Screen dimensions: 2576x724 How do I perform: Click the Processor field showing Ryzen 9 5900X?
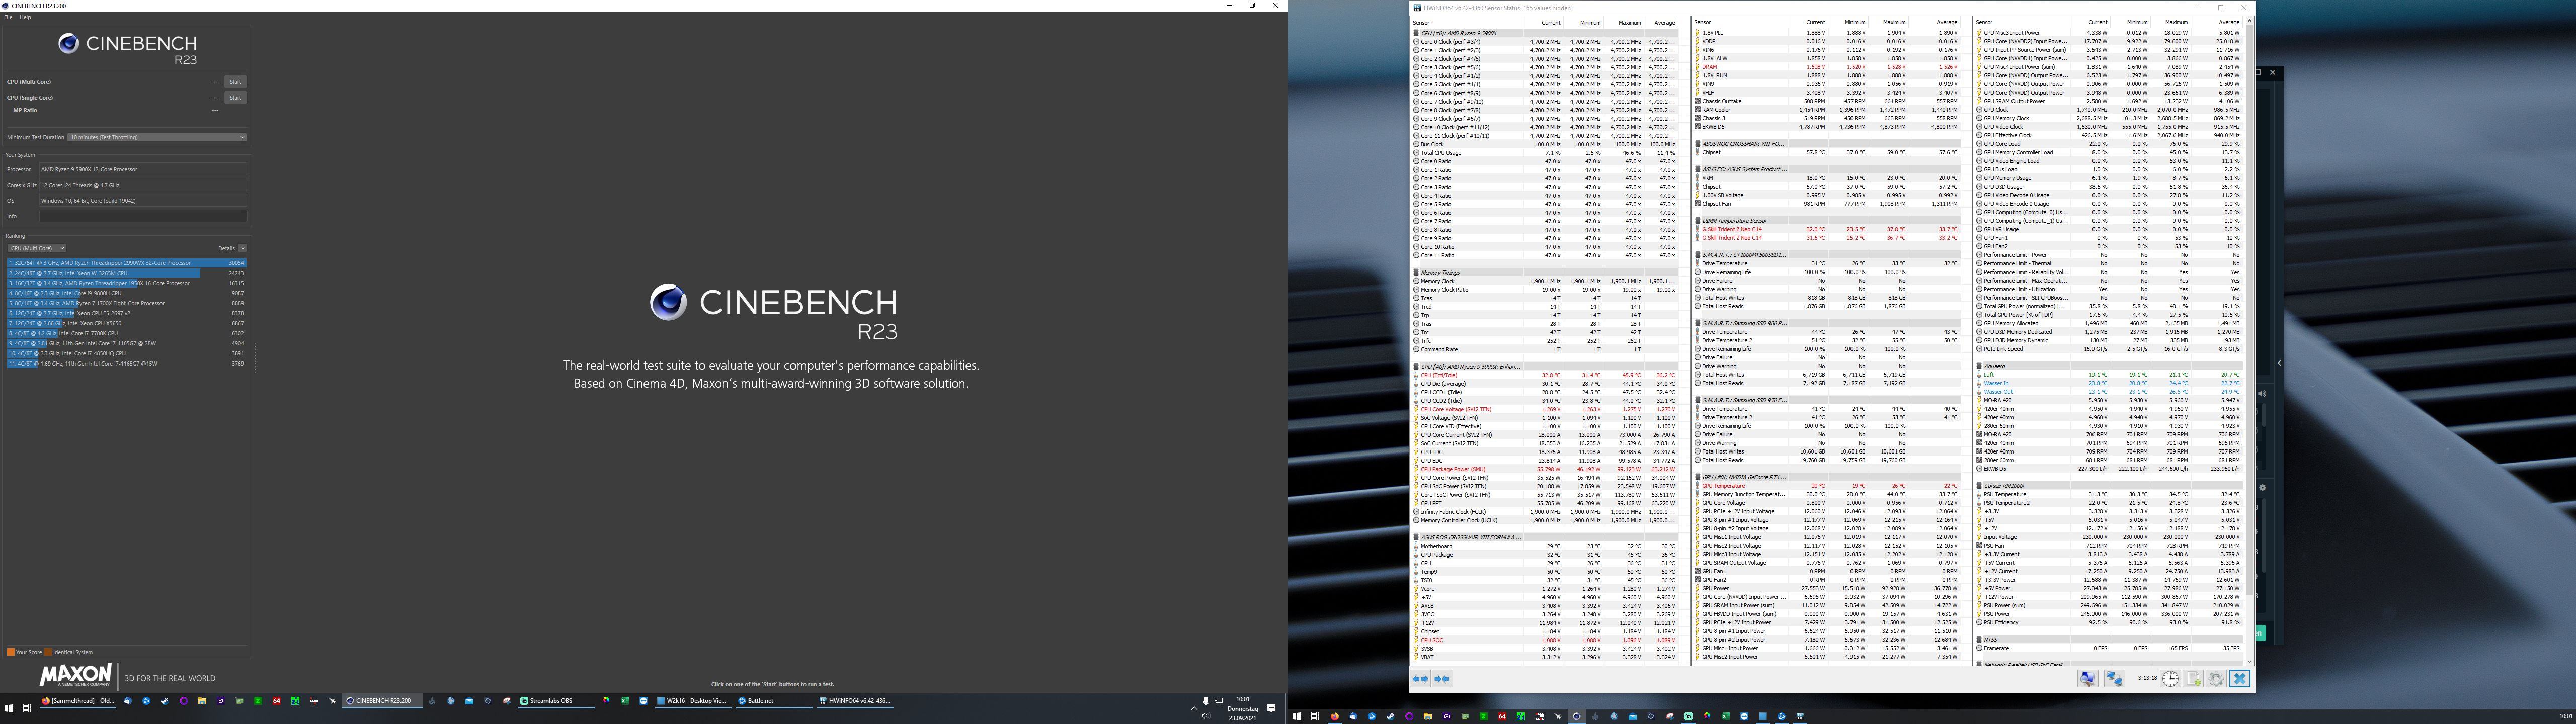[x=143, y=170]
